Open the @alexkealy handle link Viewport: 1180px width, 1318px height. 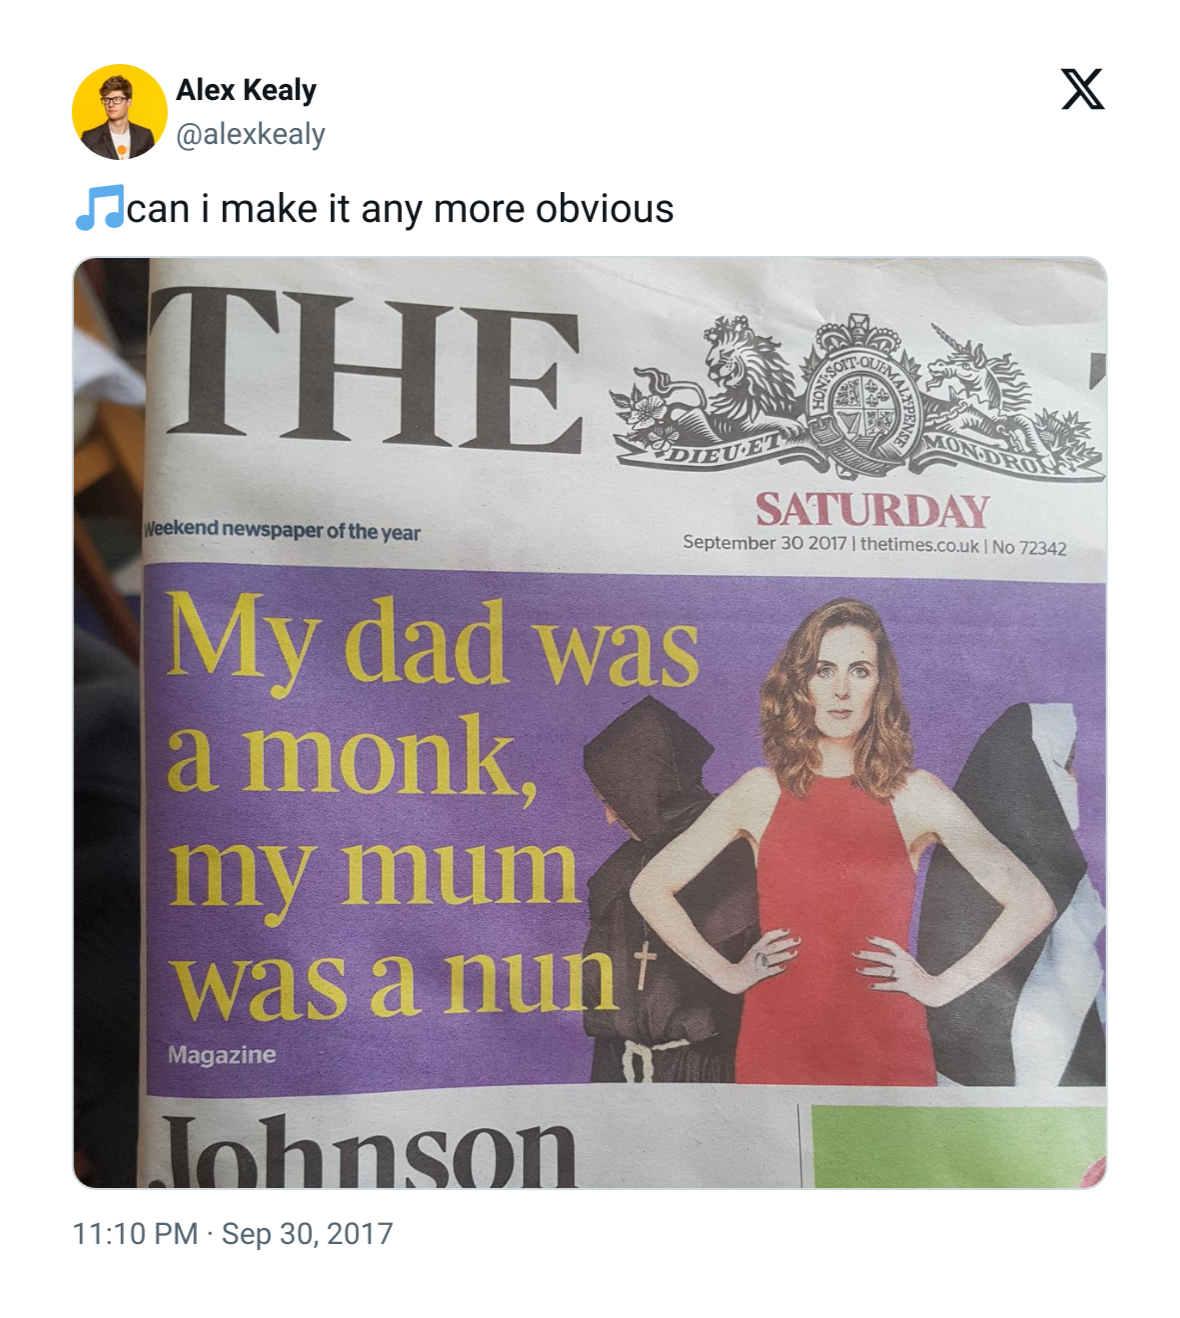251,134
